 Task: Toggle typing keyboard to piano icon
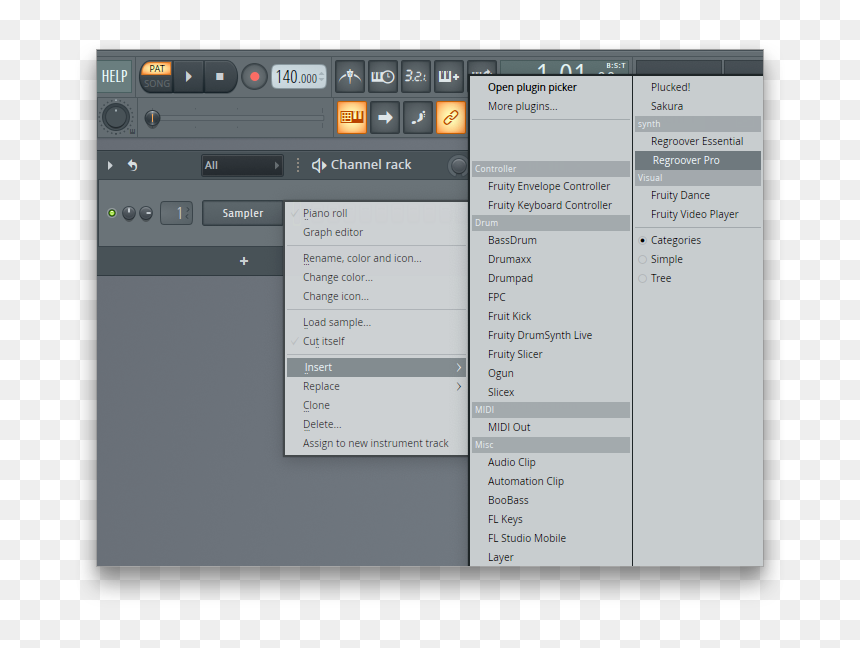click(x=352, y=117)
